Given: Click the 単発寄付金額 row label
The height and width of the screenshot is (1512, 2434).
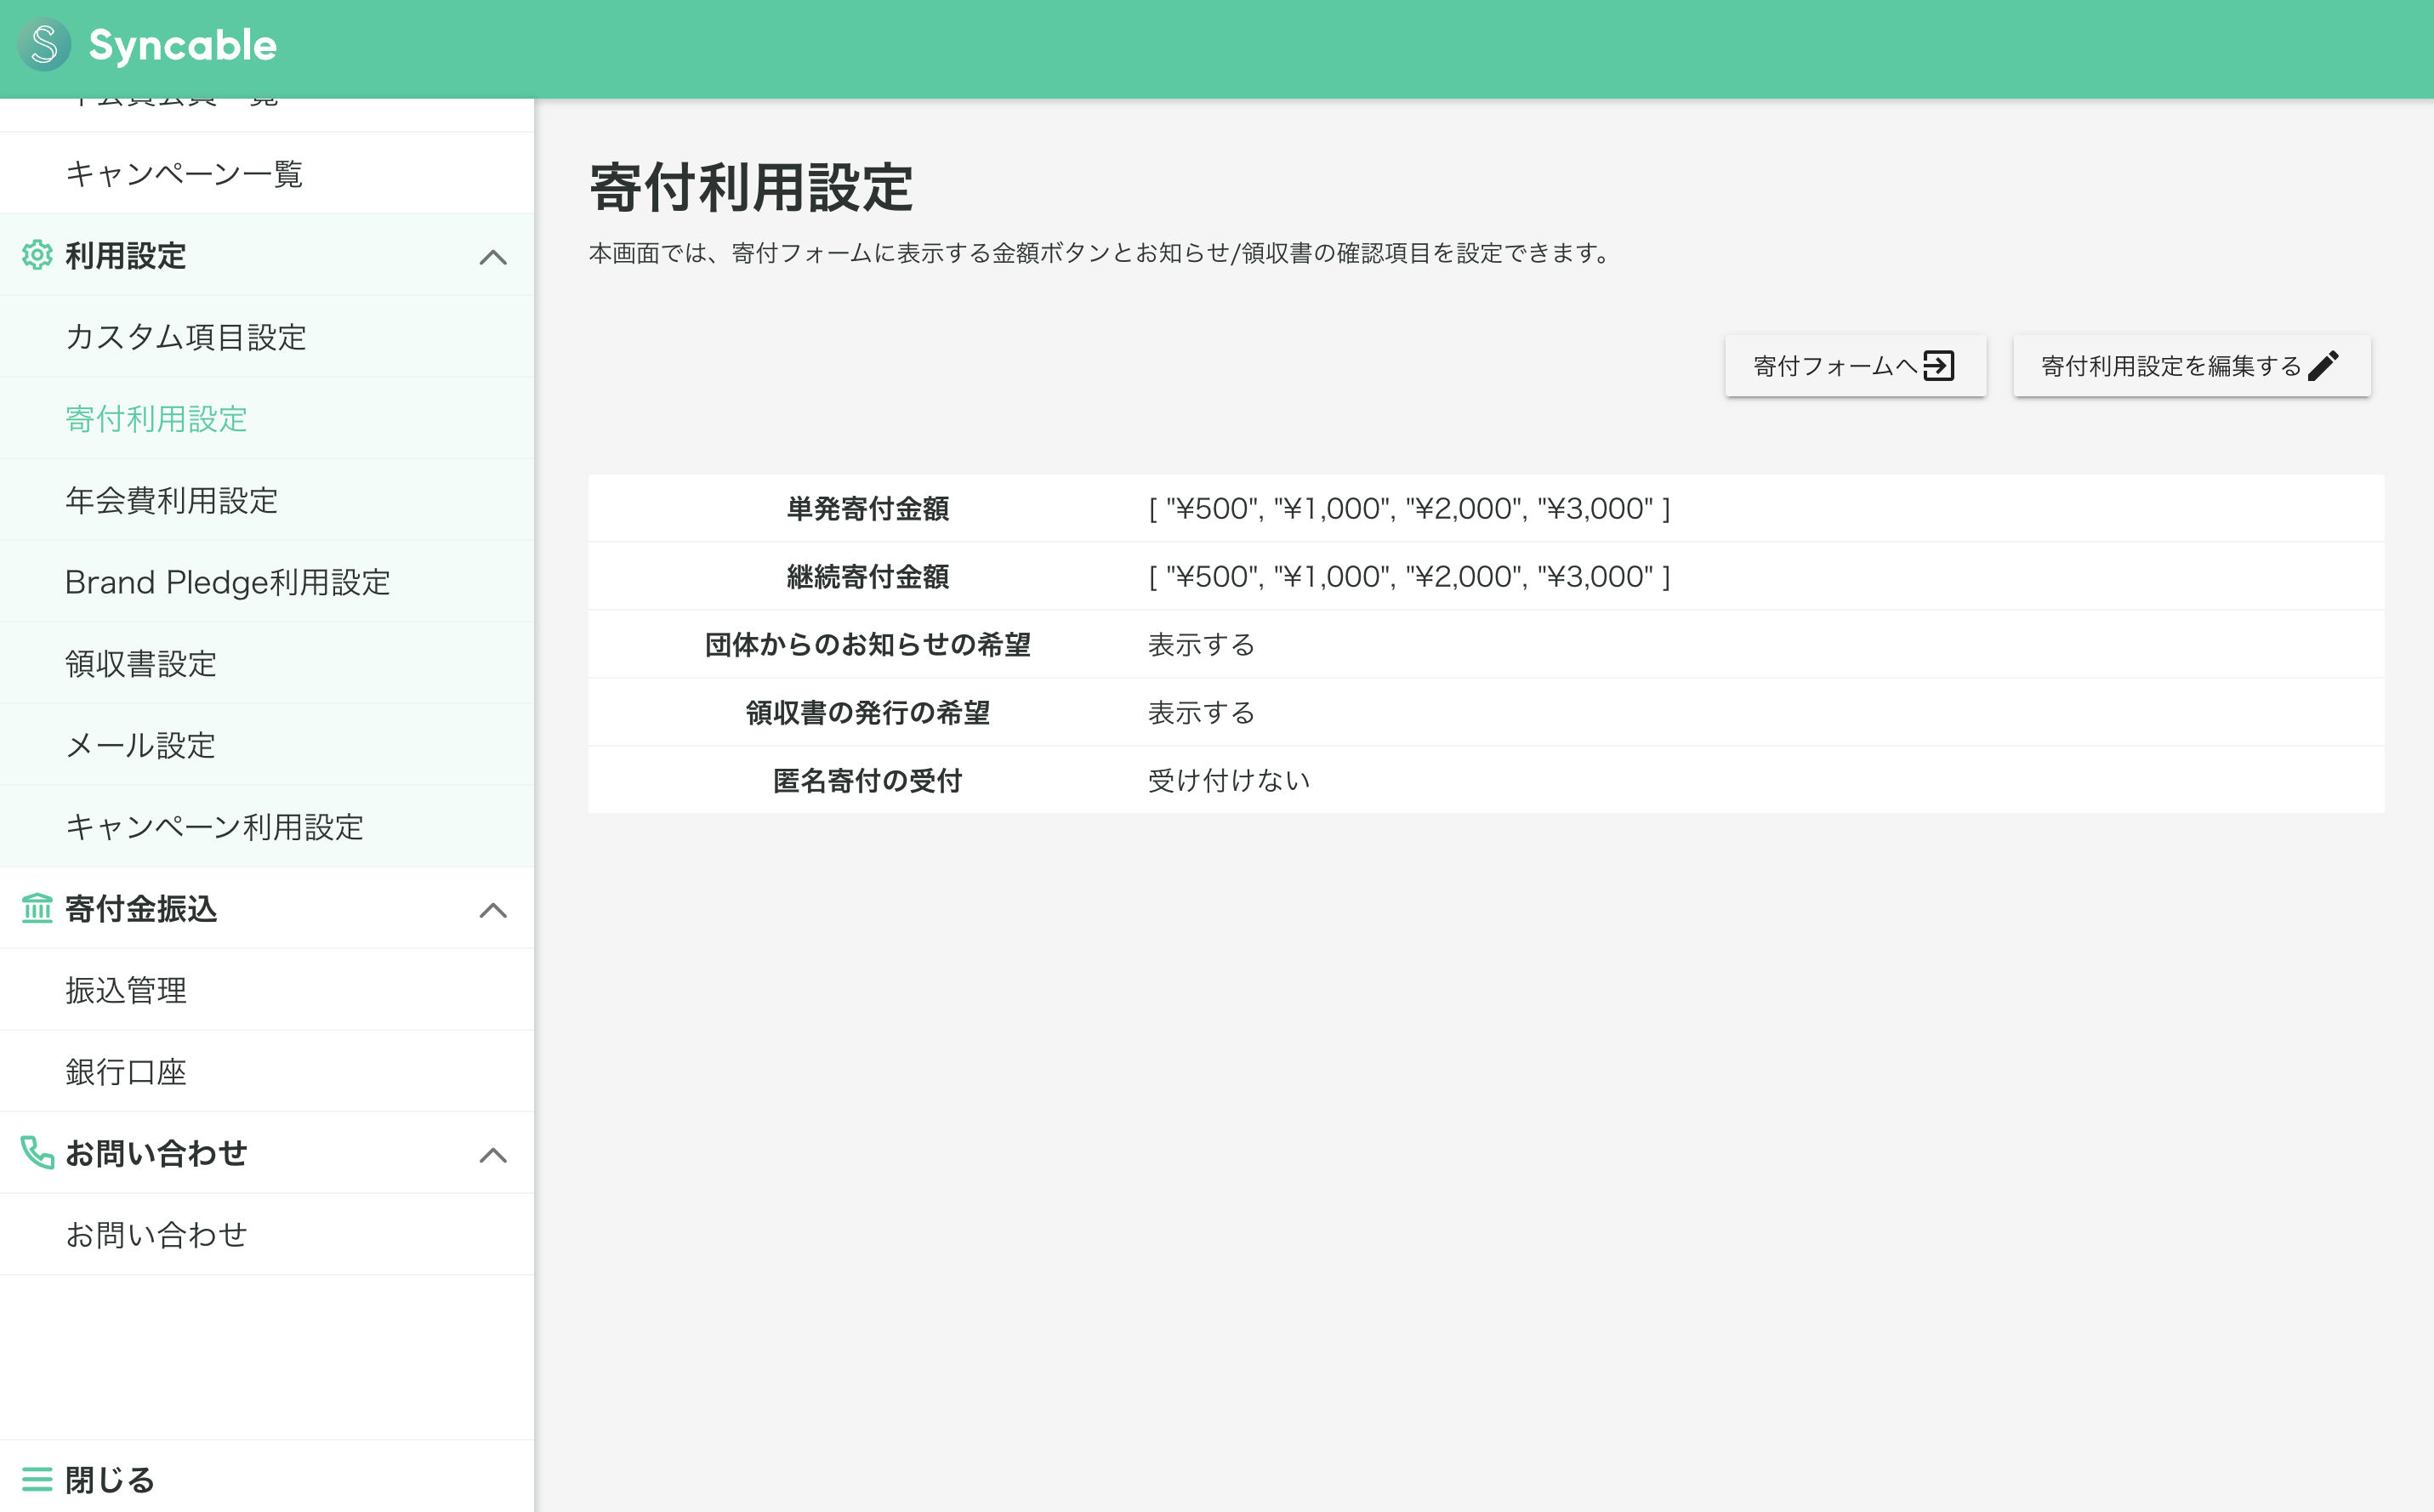Looking at the screenshot, I should (868, 509).
